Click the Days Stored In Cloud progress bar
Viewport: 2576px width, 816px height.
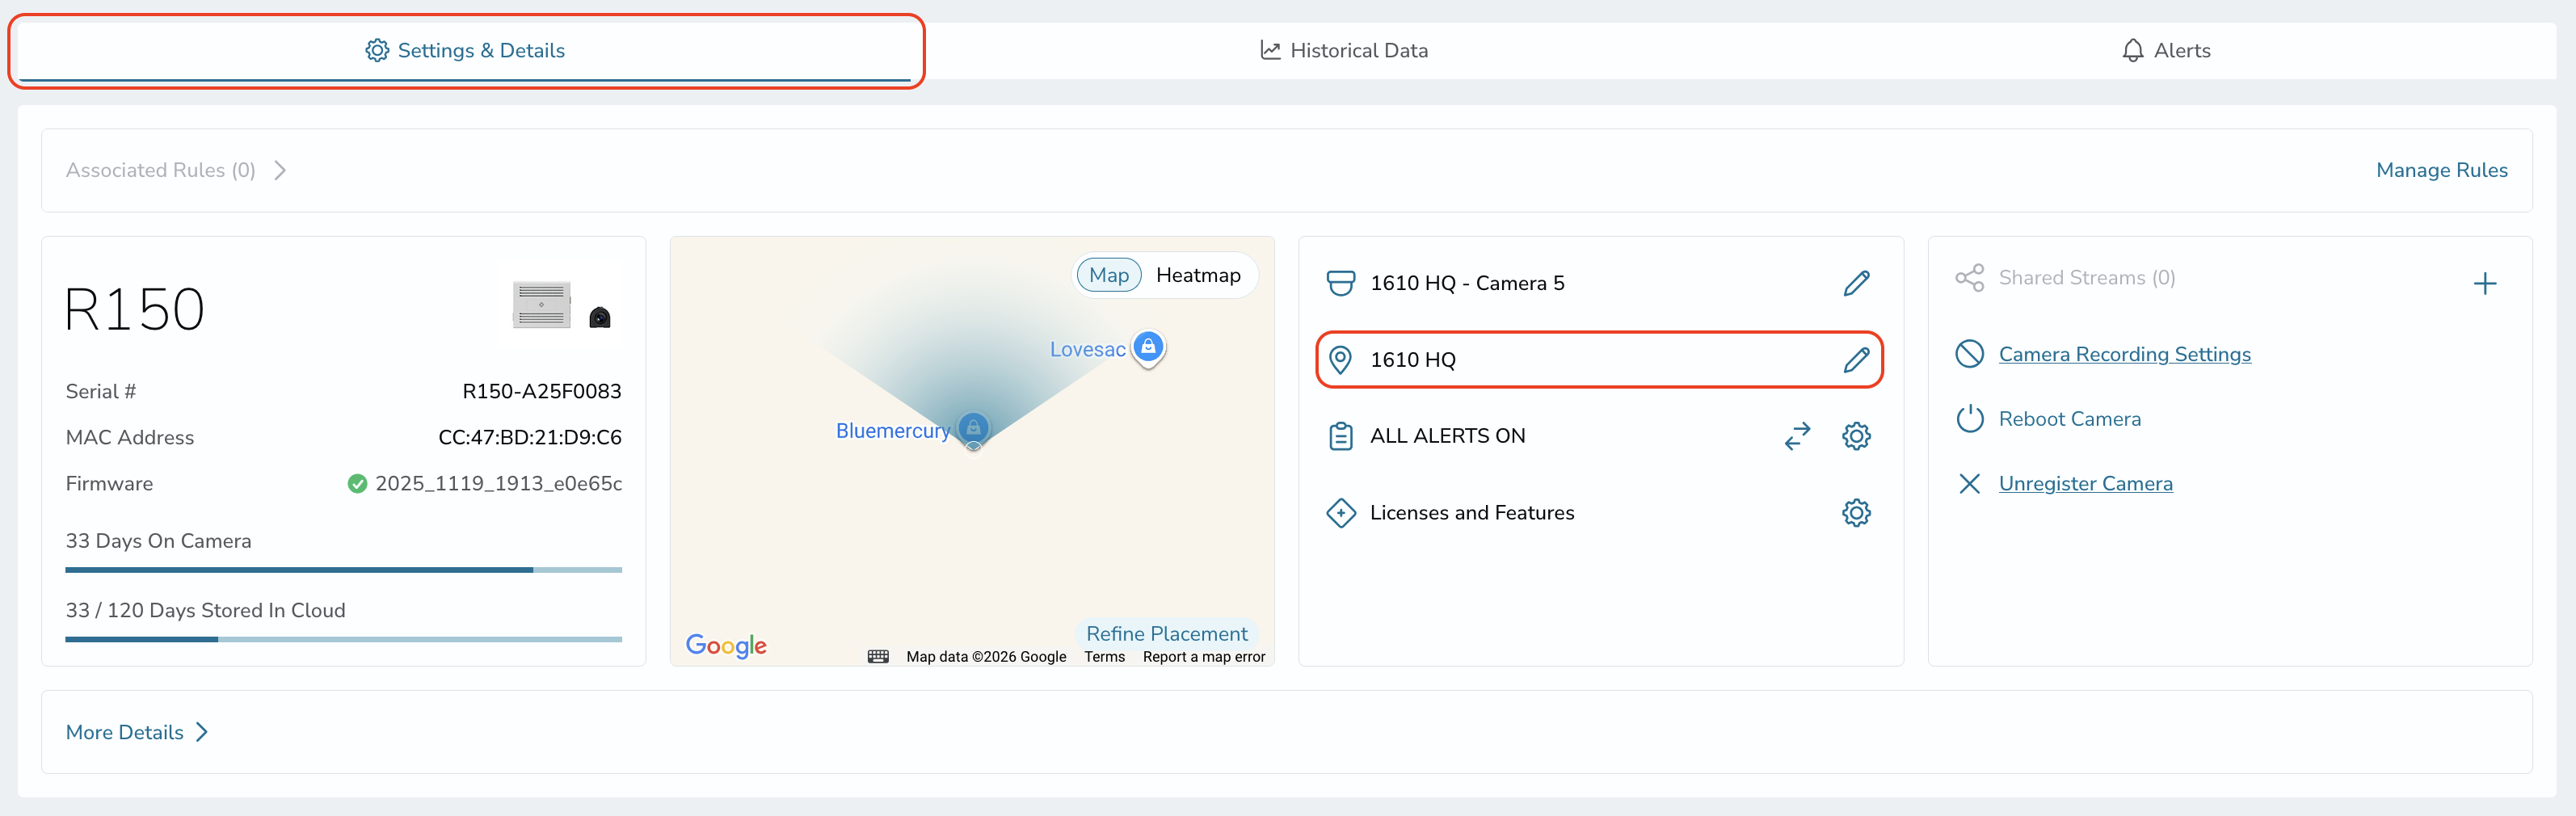point(343,639)
